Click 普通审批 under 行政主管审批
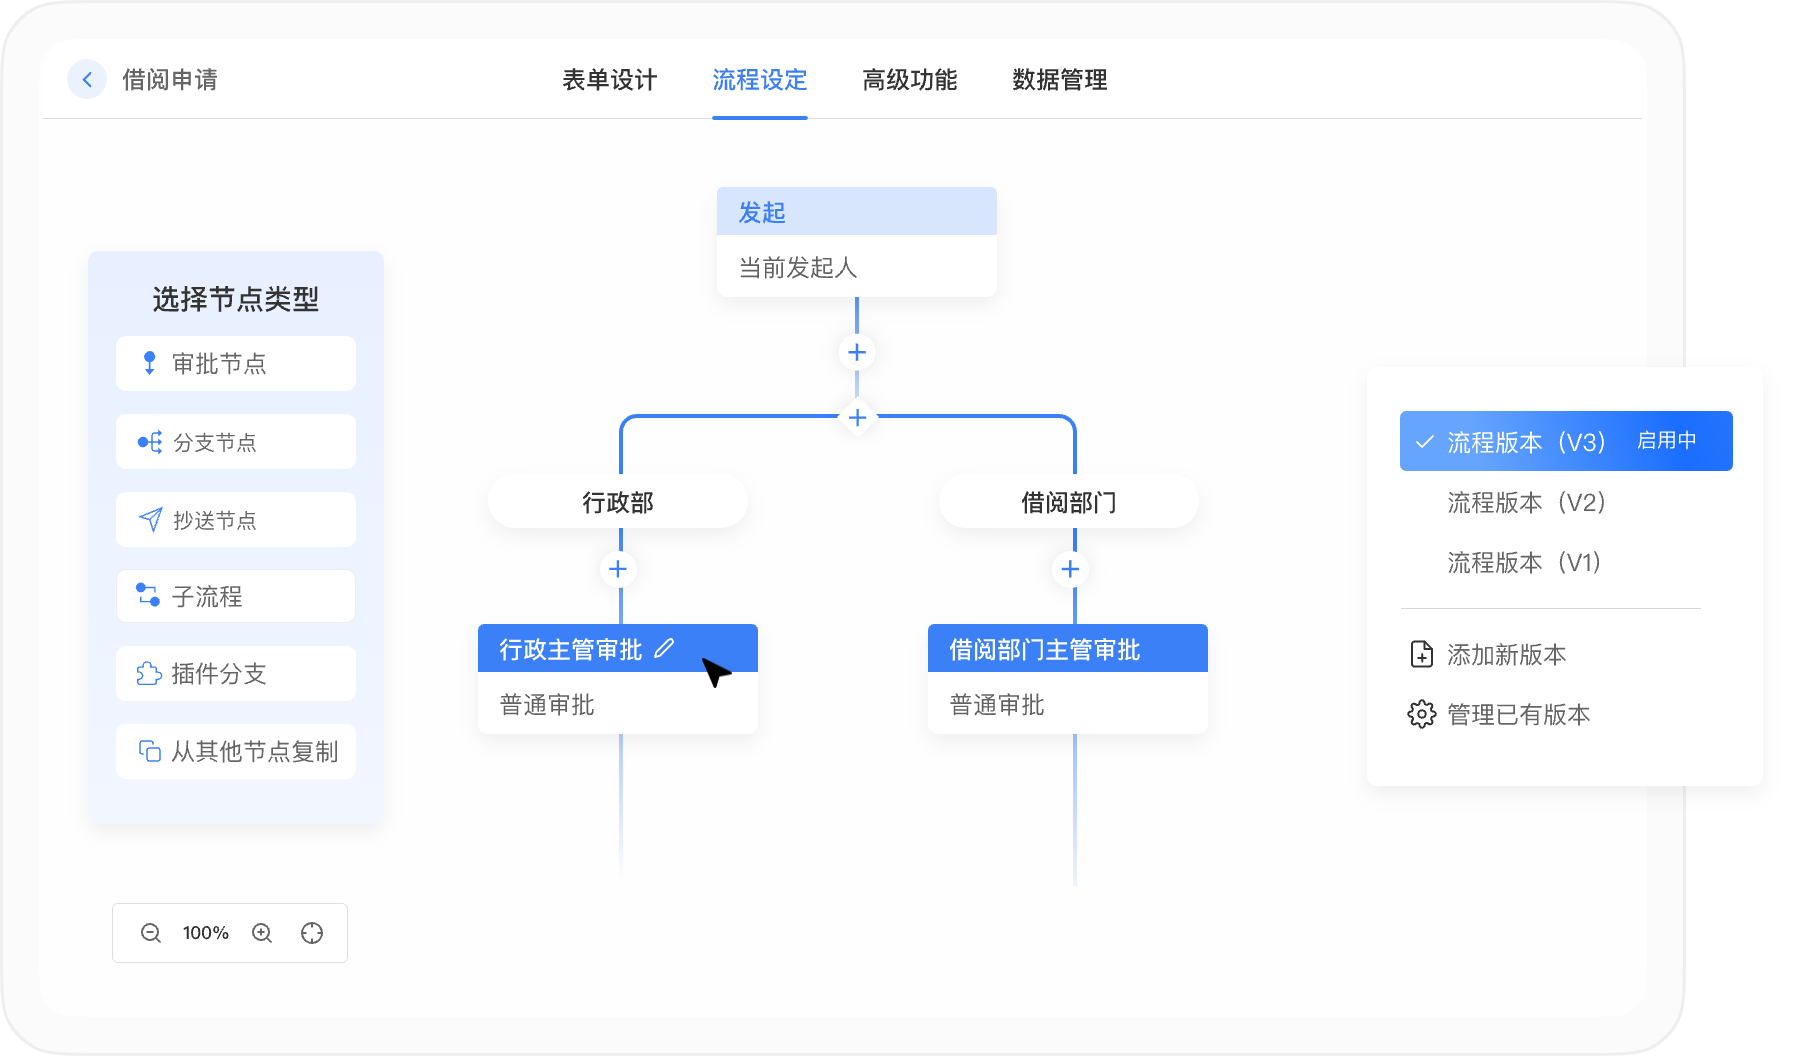 [547, 705]
